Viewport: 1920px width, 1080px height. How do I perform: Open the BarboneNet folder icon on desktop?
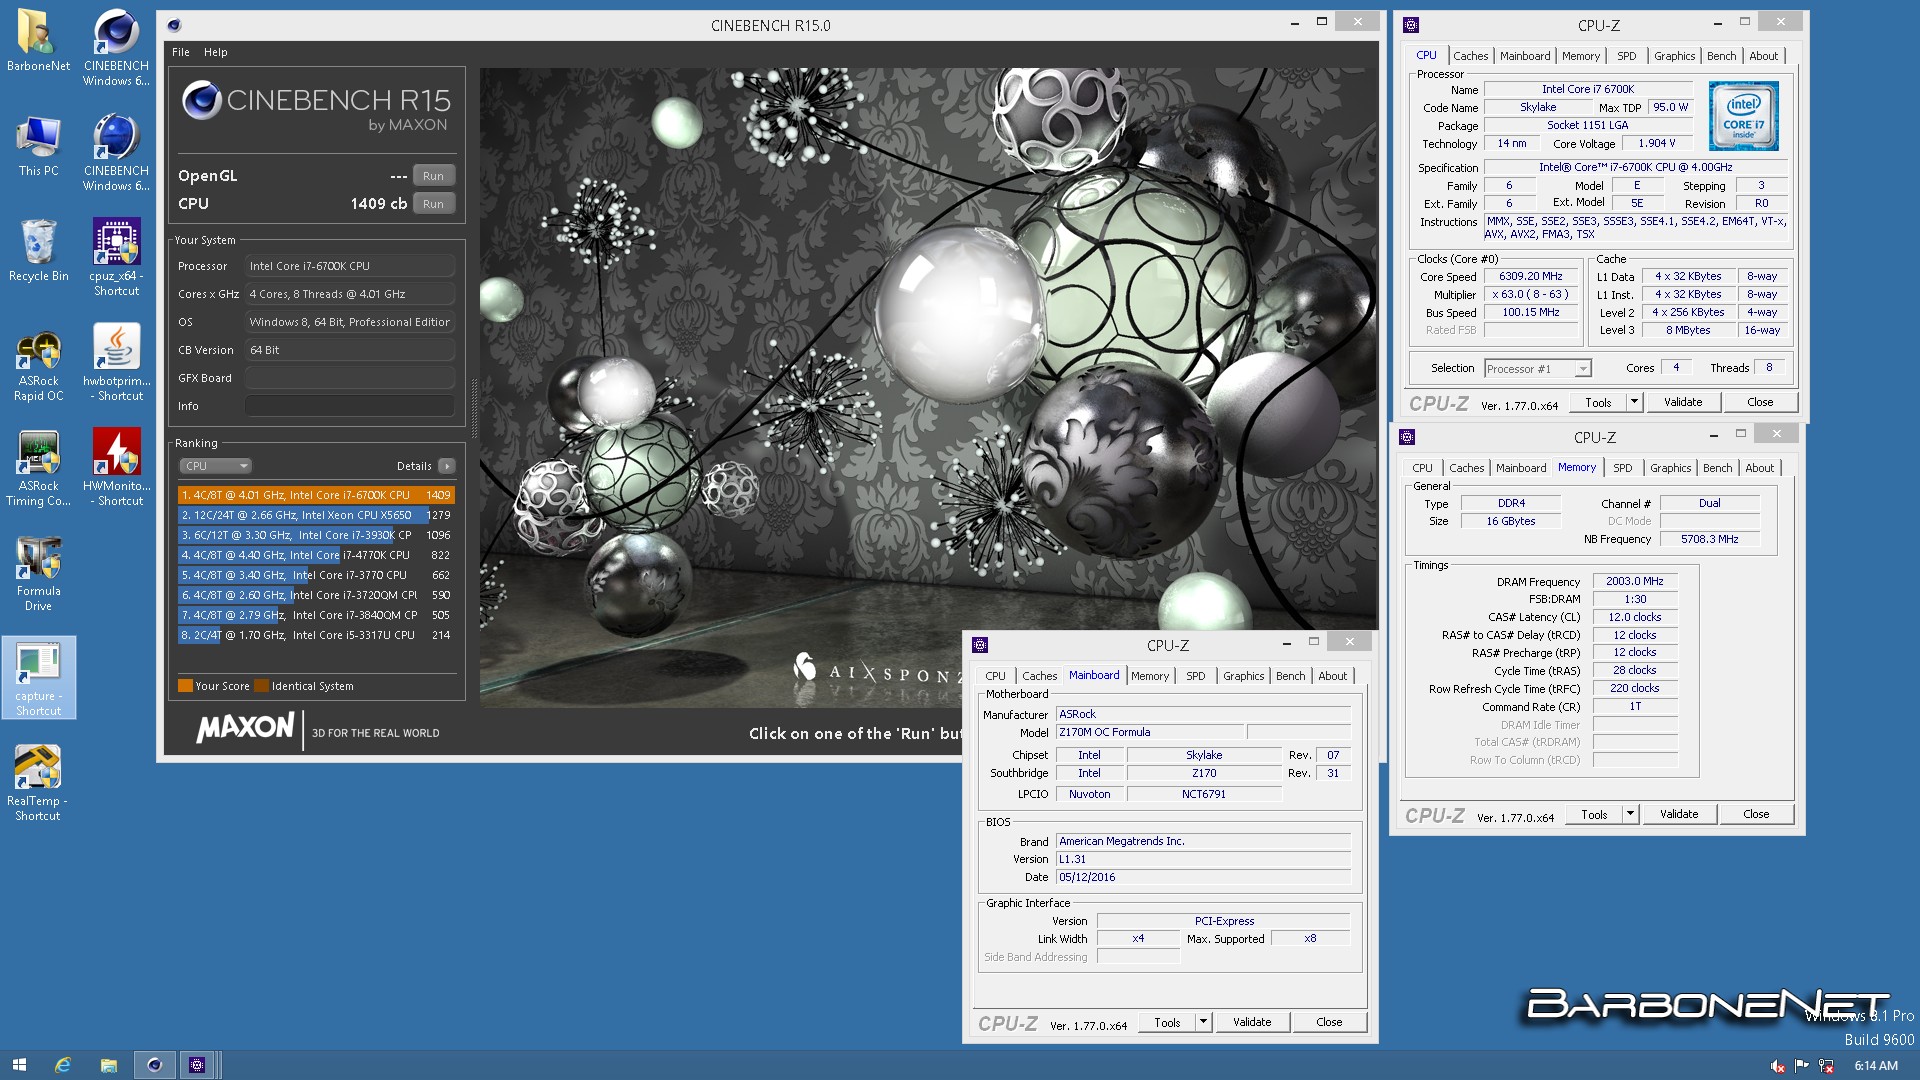pyautogui.click(x=38, y=41)
